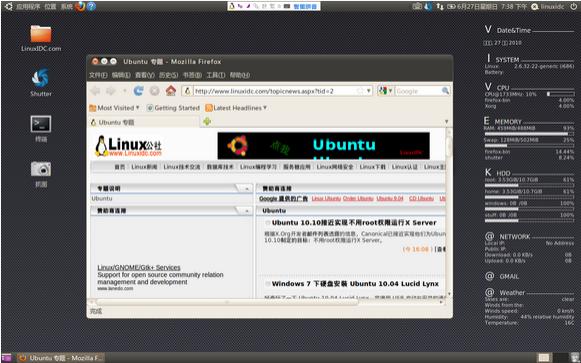This screenshot has height=363, width=581.
Task: Open a new tab with the green plus icon
Action: click(x=207, y=121)
